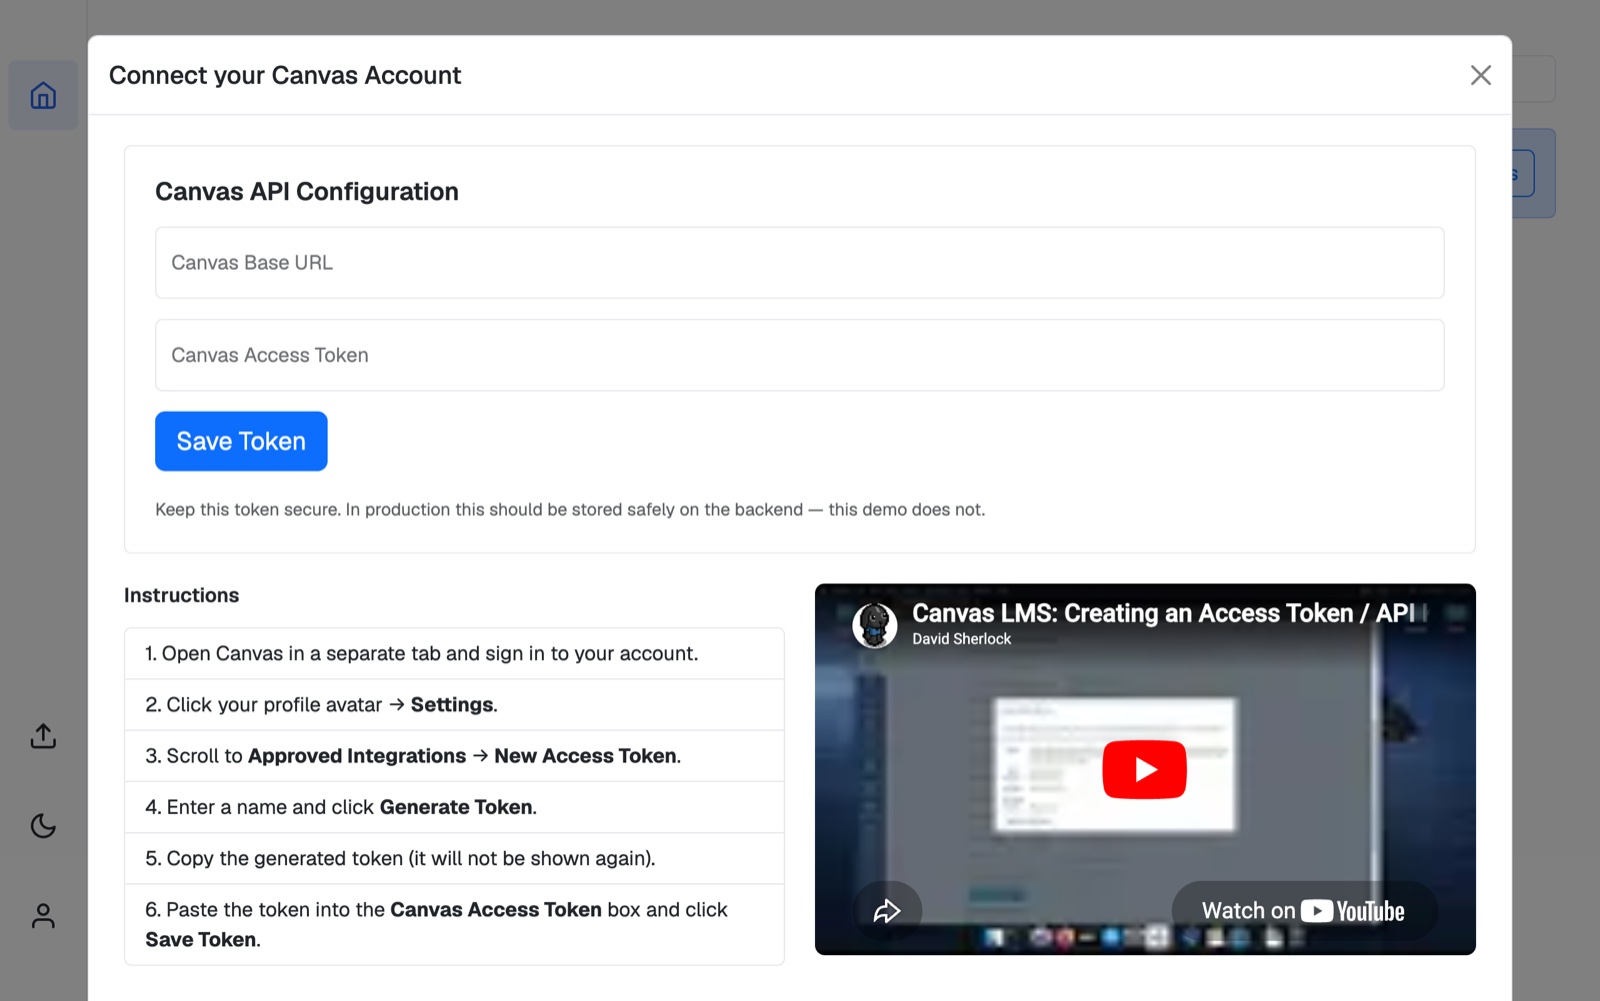Click the Canvas API Configuration heading

pos(307,192)
